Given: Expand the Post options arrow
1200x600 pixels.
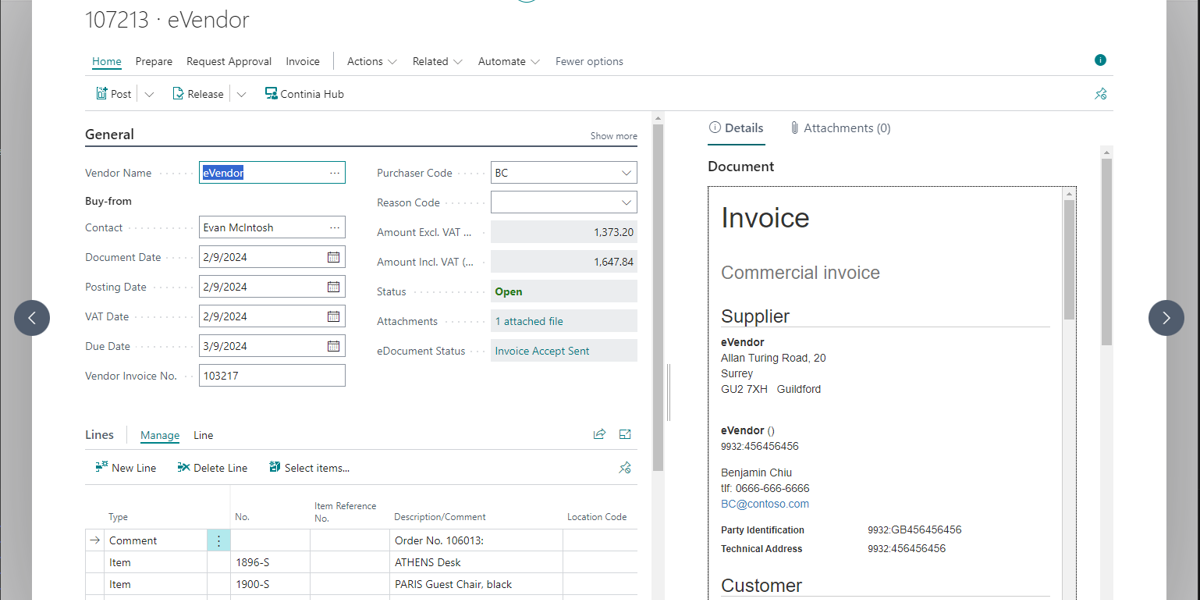Looking at the screenshot, I should click(149, 94).
